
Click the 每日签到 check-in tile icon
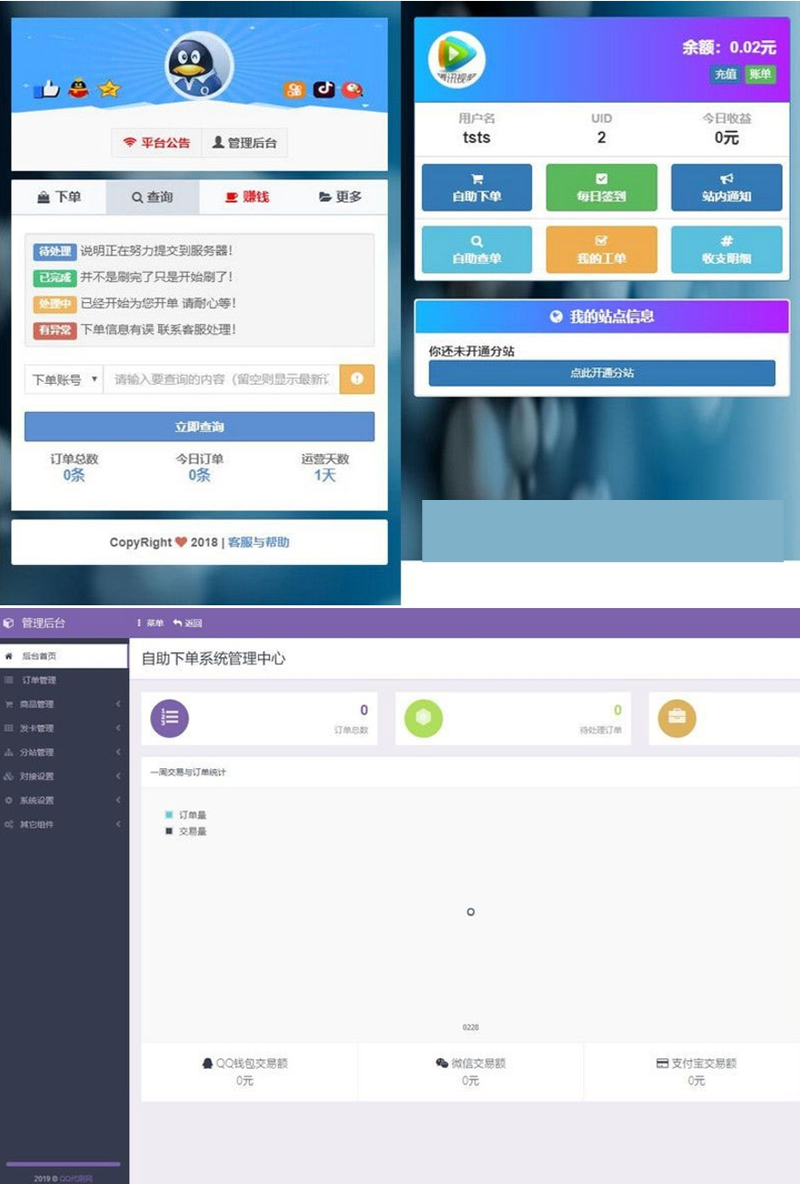click(601, 178)
